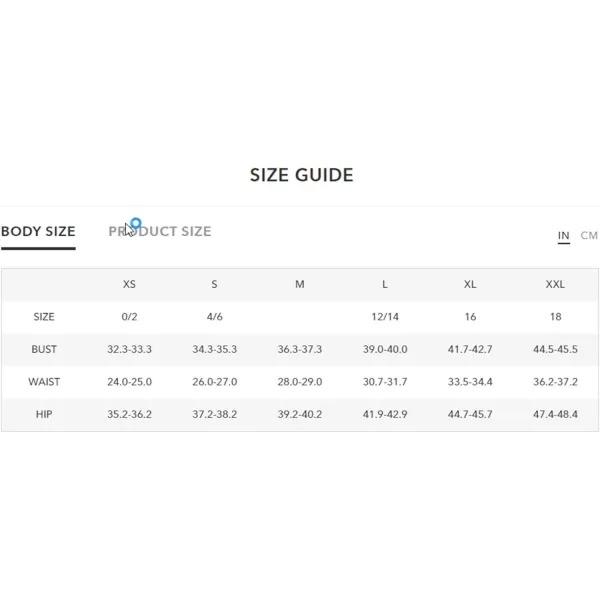Click the M column header
600x600 pixels.
click(x=300, y=284)
